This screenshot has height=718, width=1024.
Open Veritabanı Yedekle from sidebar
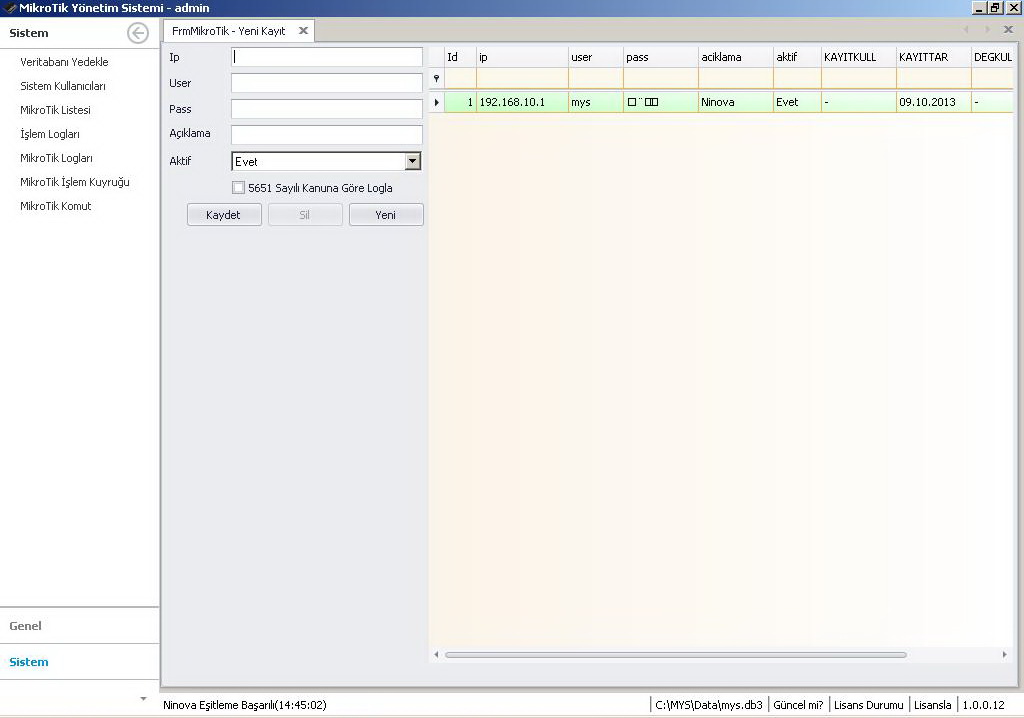click(x=64, y=62)
